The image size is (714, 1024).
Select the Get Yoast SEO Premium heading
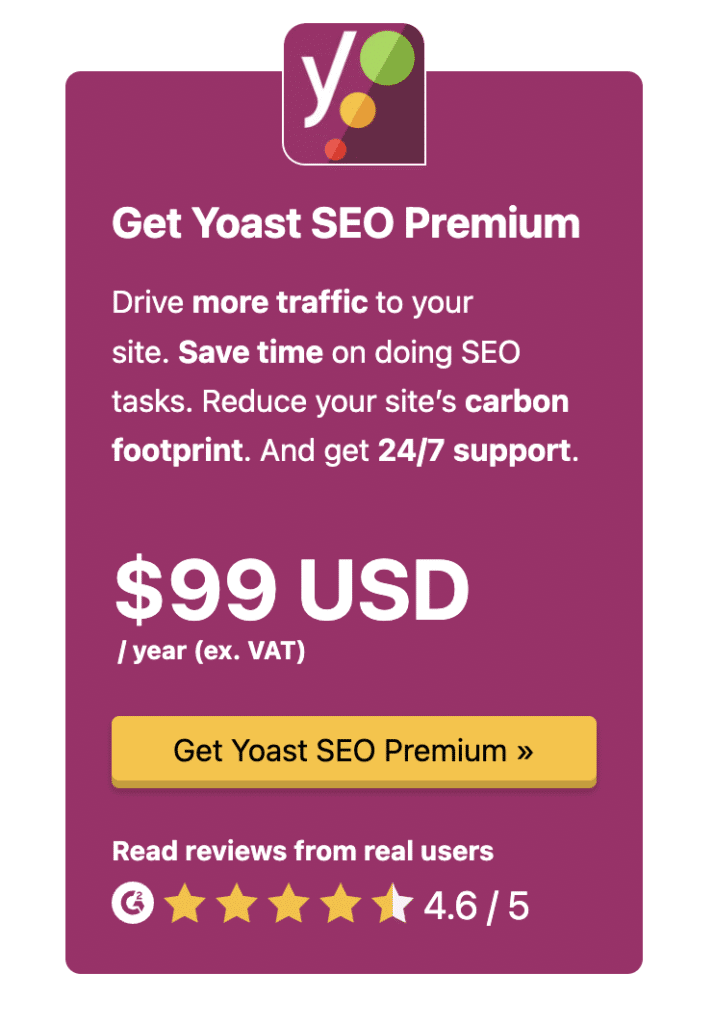coord(346,222)
